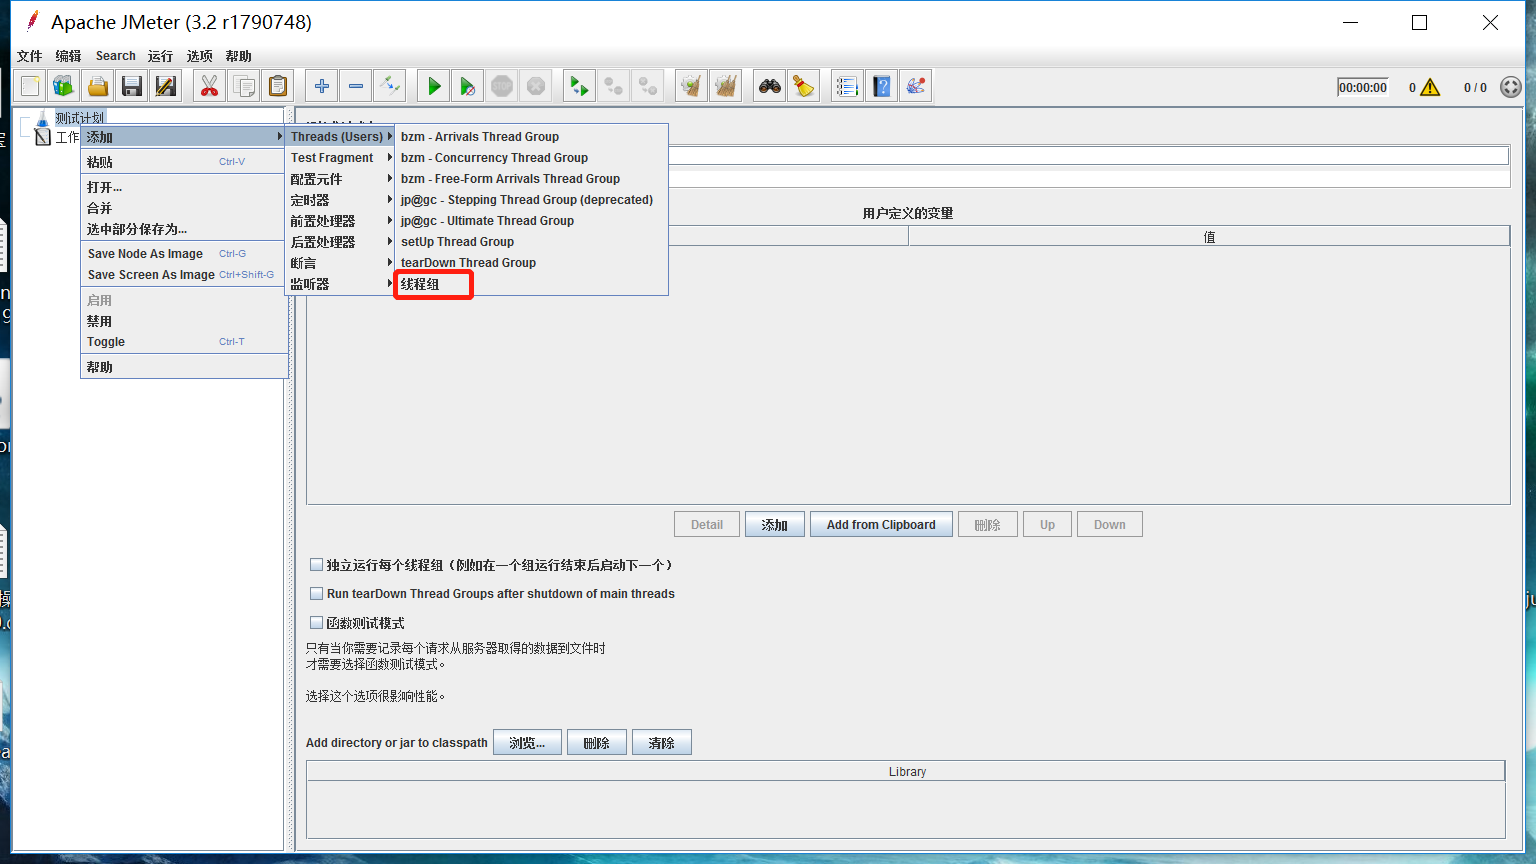Choose tearDown Thread Group entry
Screen dimensions: 1536x864
(x=532, y=263)
